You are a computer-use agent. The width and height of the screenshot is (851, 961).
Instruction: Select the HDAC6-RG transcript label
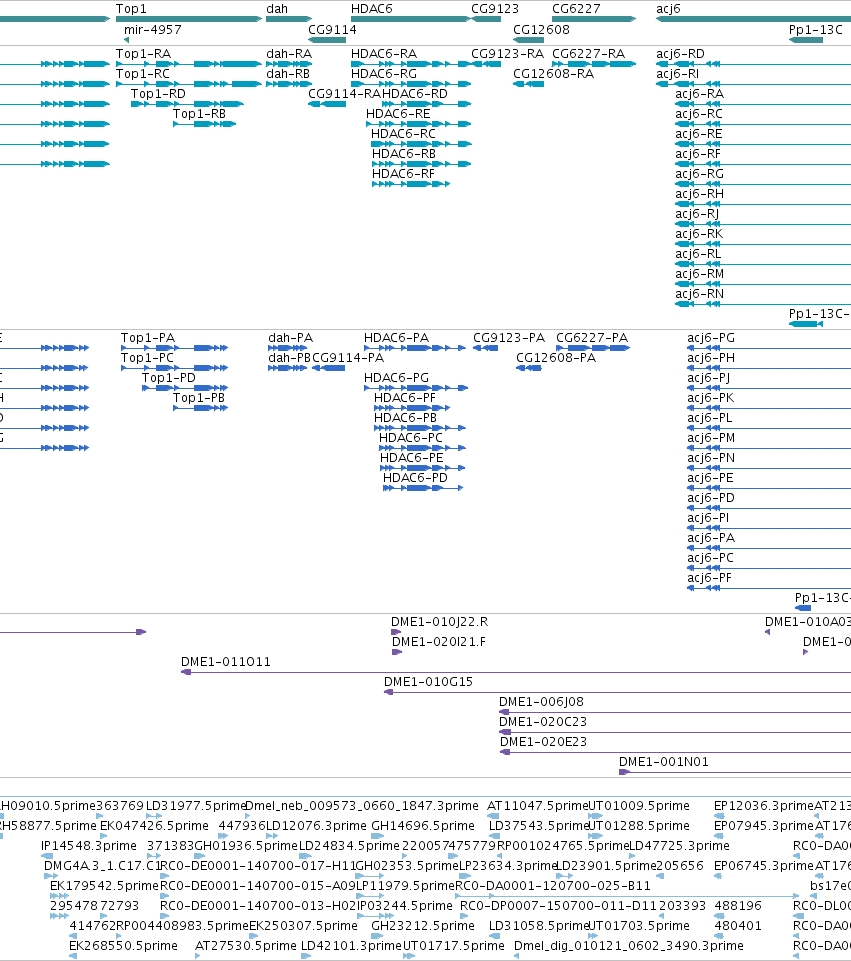coord(384,74)
